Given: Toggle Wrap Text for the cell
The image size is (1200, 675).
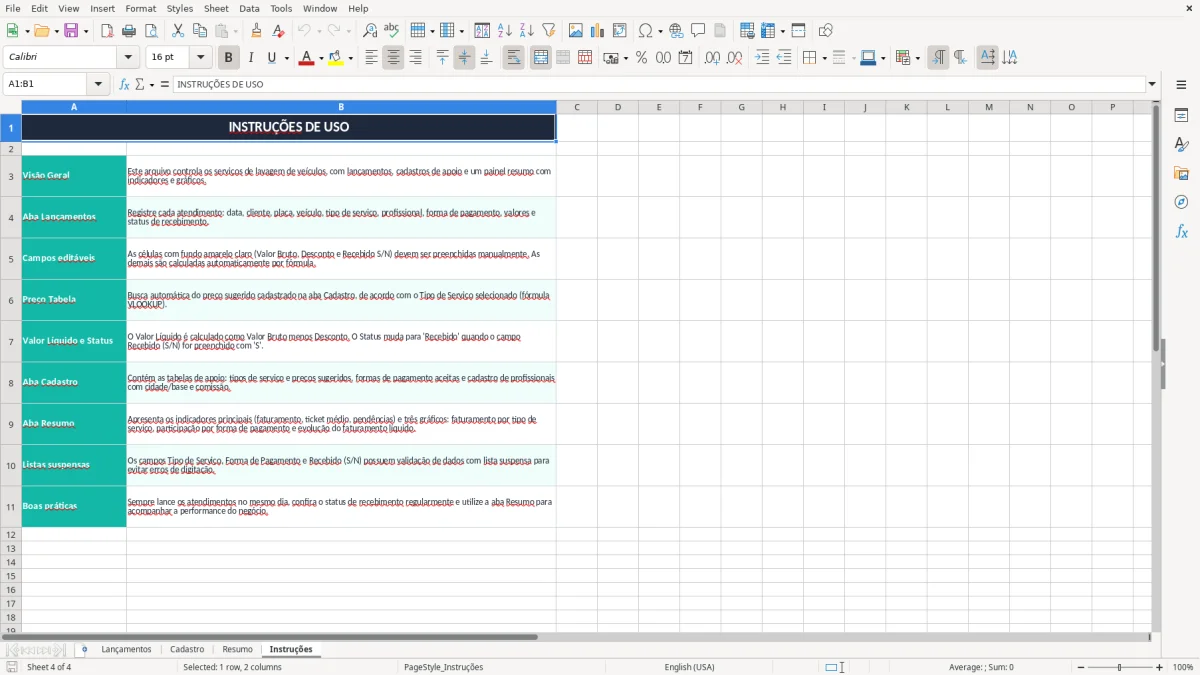Looking at the screenshot, I should 513,58.
